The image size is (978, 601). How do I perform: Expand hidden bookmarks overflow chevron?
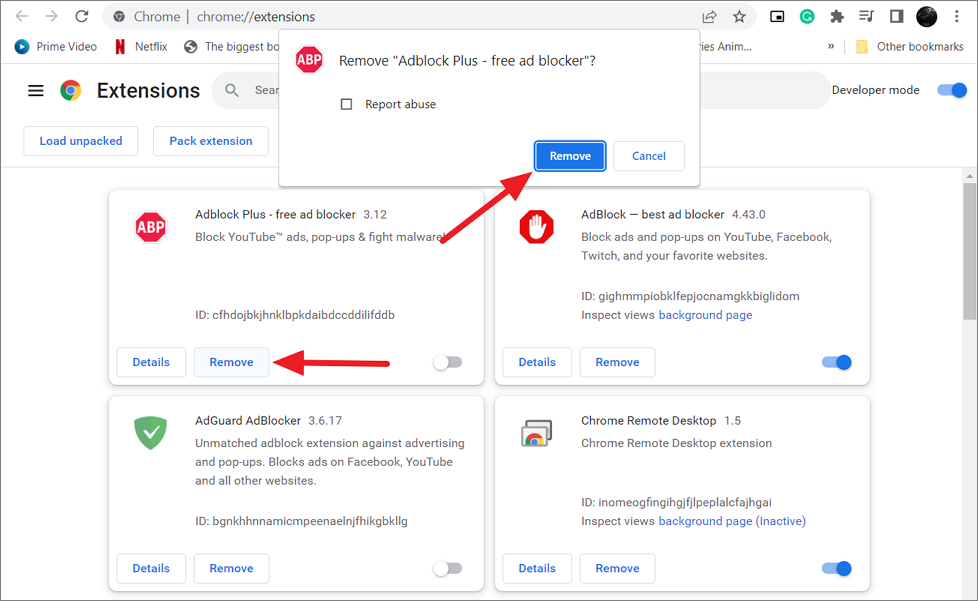click(831, 46)
